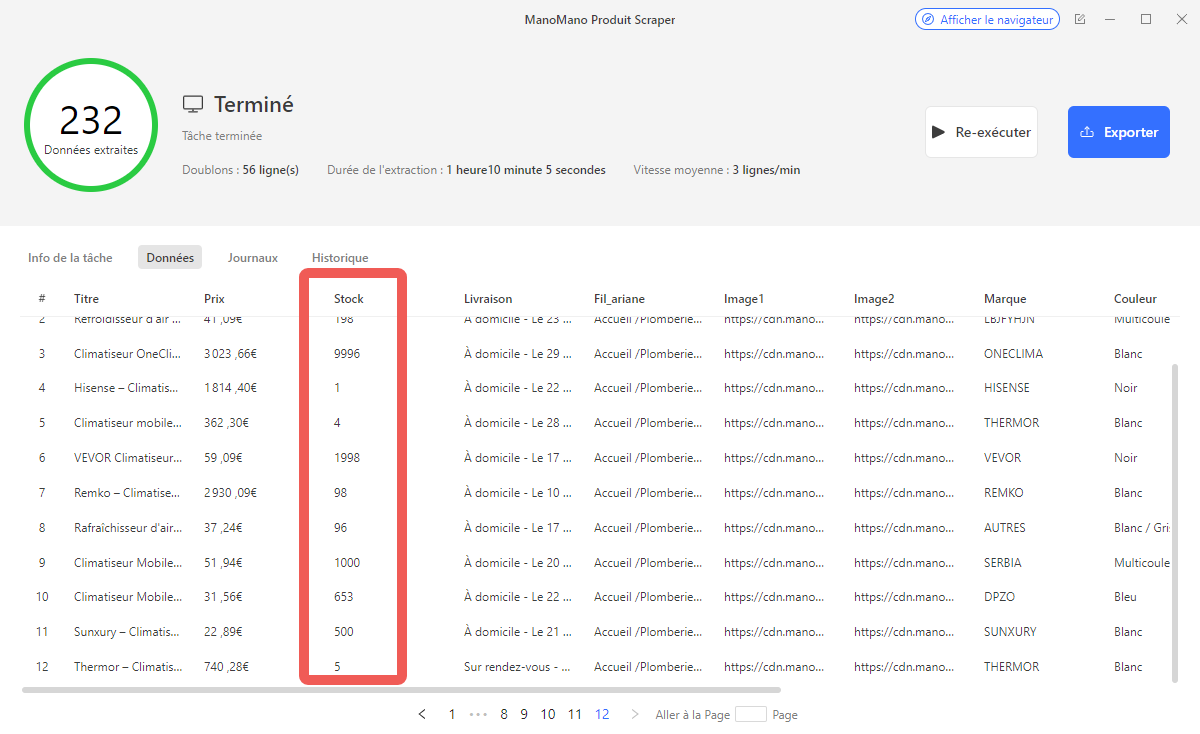Click price 1 814,40€

(x=231, y=388)
